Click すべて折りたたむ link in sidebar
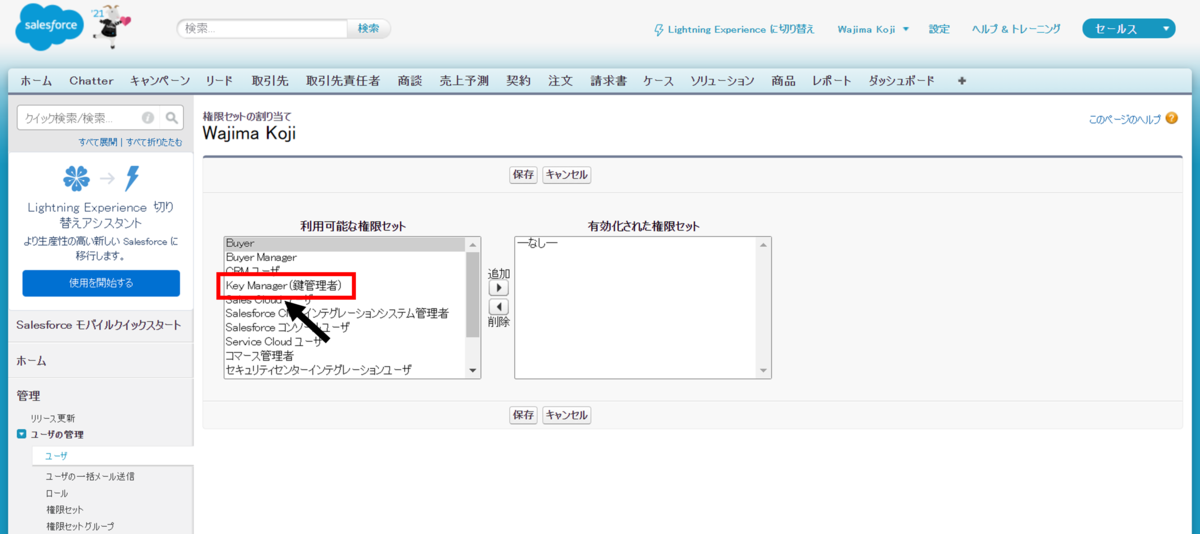Image resolution: width=1200 pixels, height=534 pixels. coord(153,142)
